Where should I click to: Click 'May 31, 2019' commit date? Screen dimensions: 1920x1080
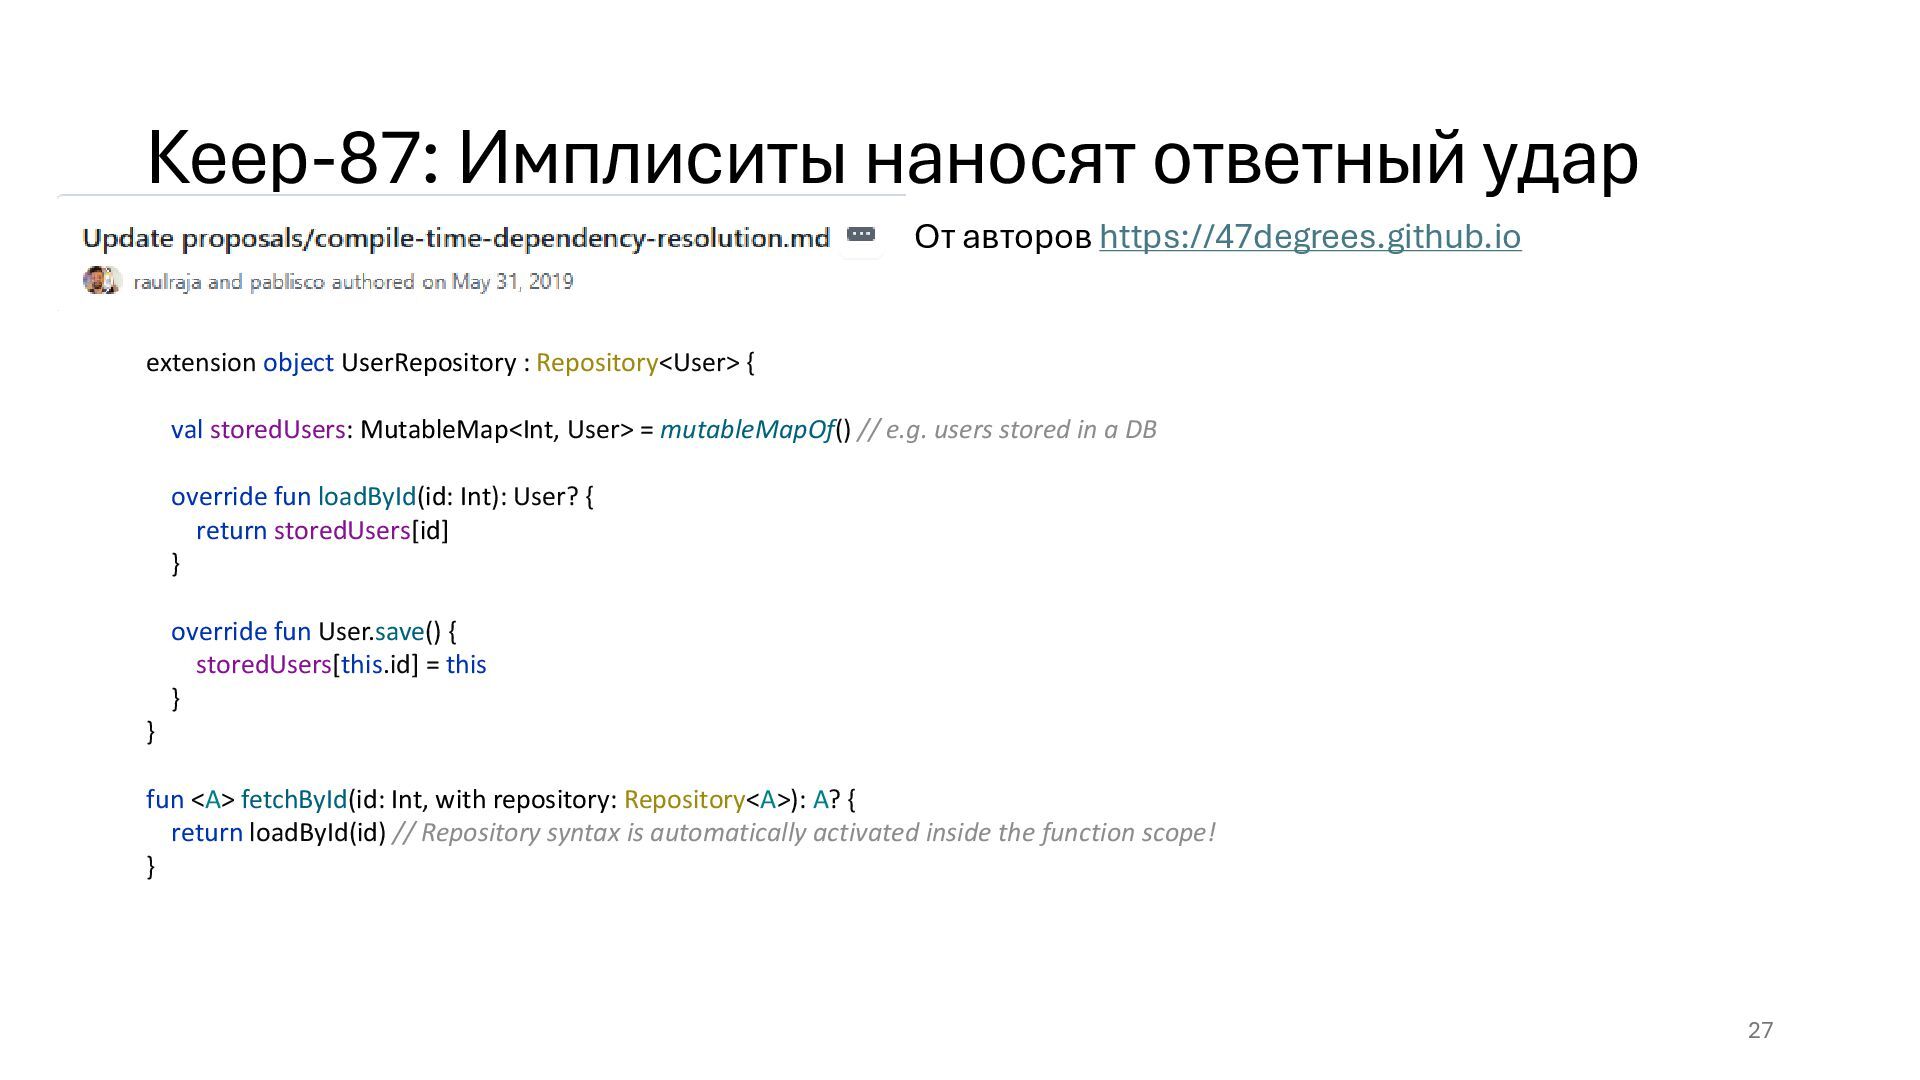(x=512, y=282)
